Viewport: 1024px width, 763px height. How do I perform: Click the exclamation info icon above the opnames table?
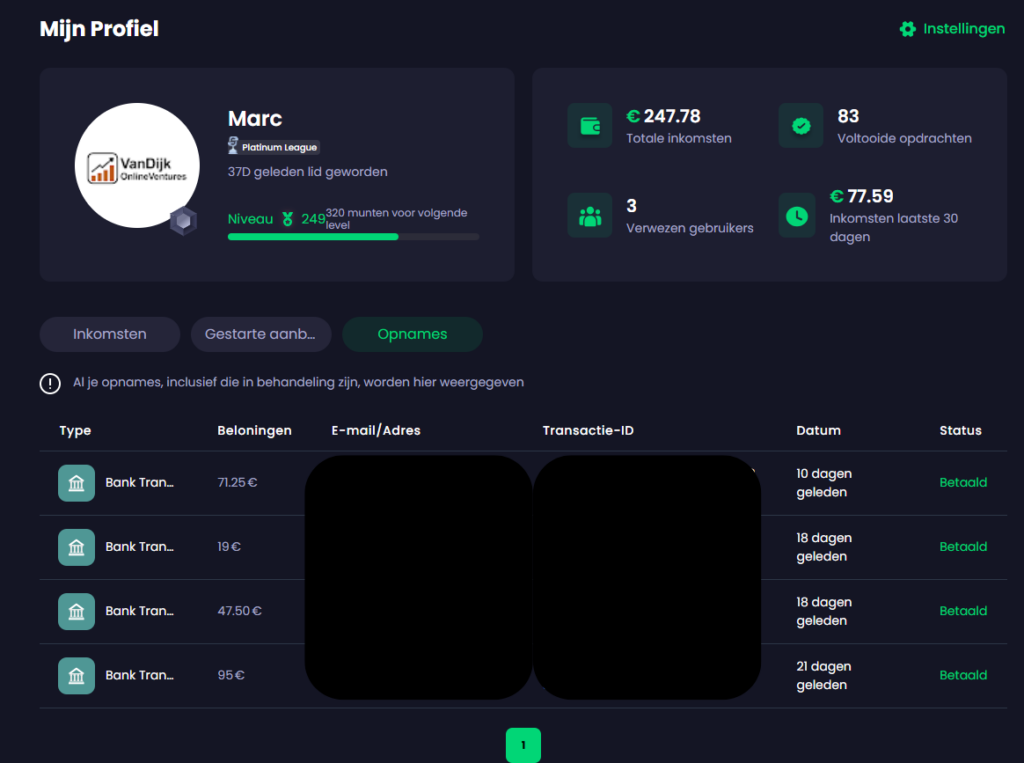coord(49,383)
